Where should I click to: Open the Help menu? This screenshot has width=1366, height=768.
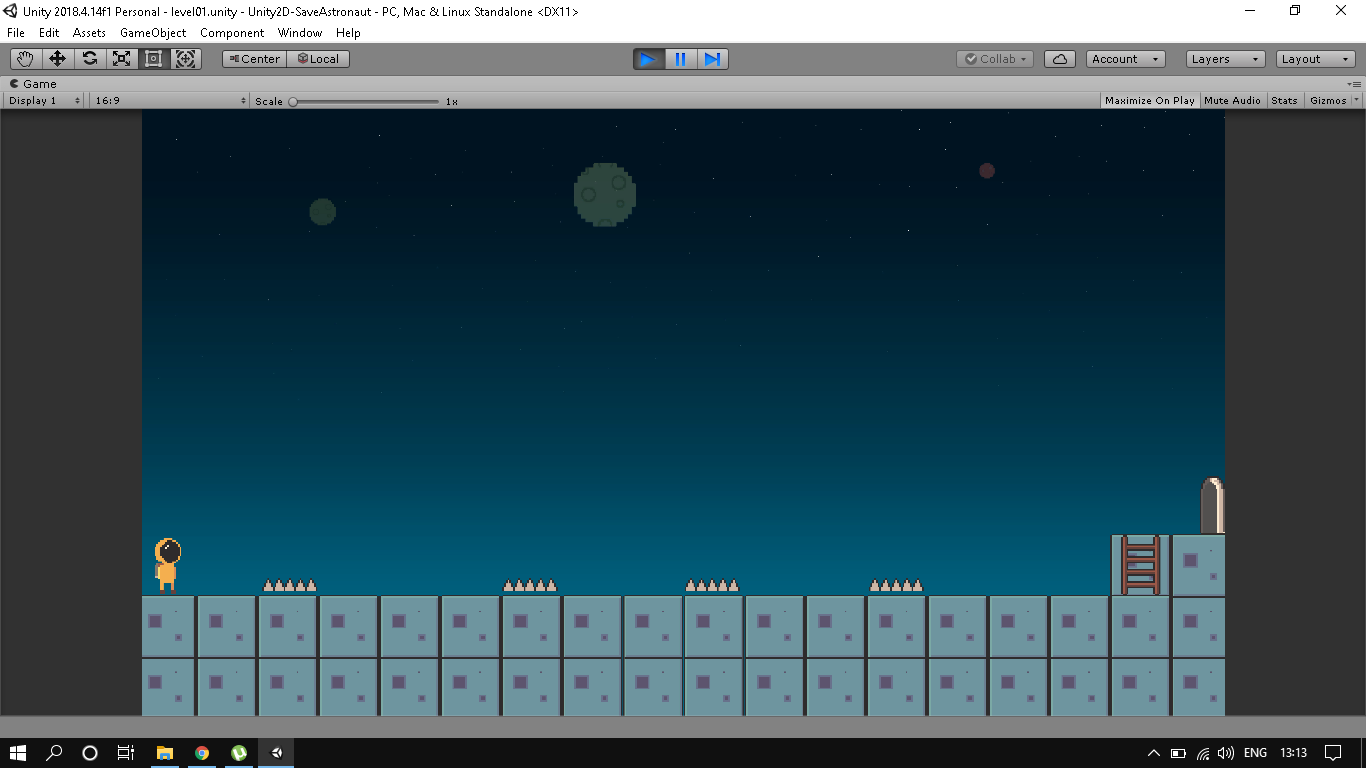tap(348, 33)
